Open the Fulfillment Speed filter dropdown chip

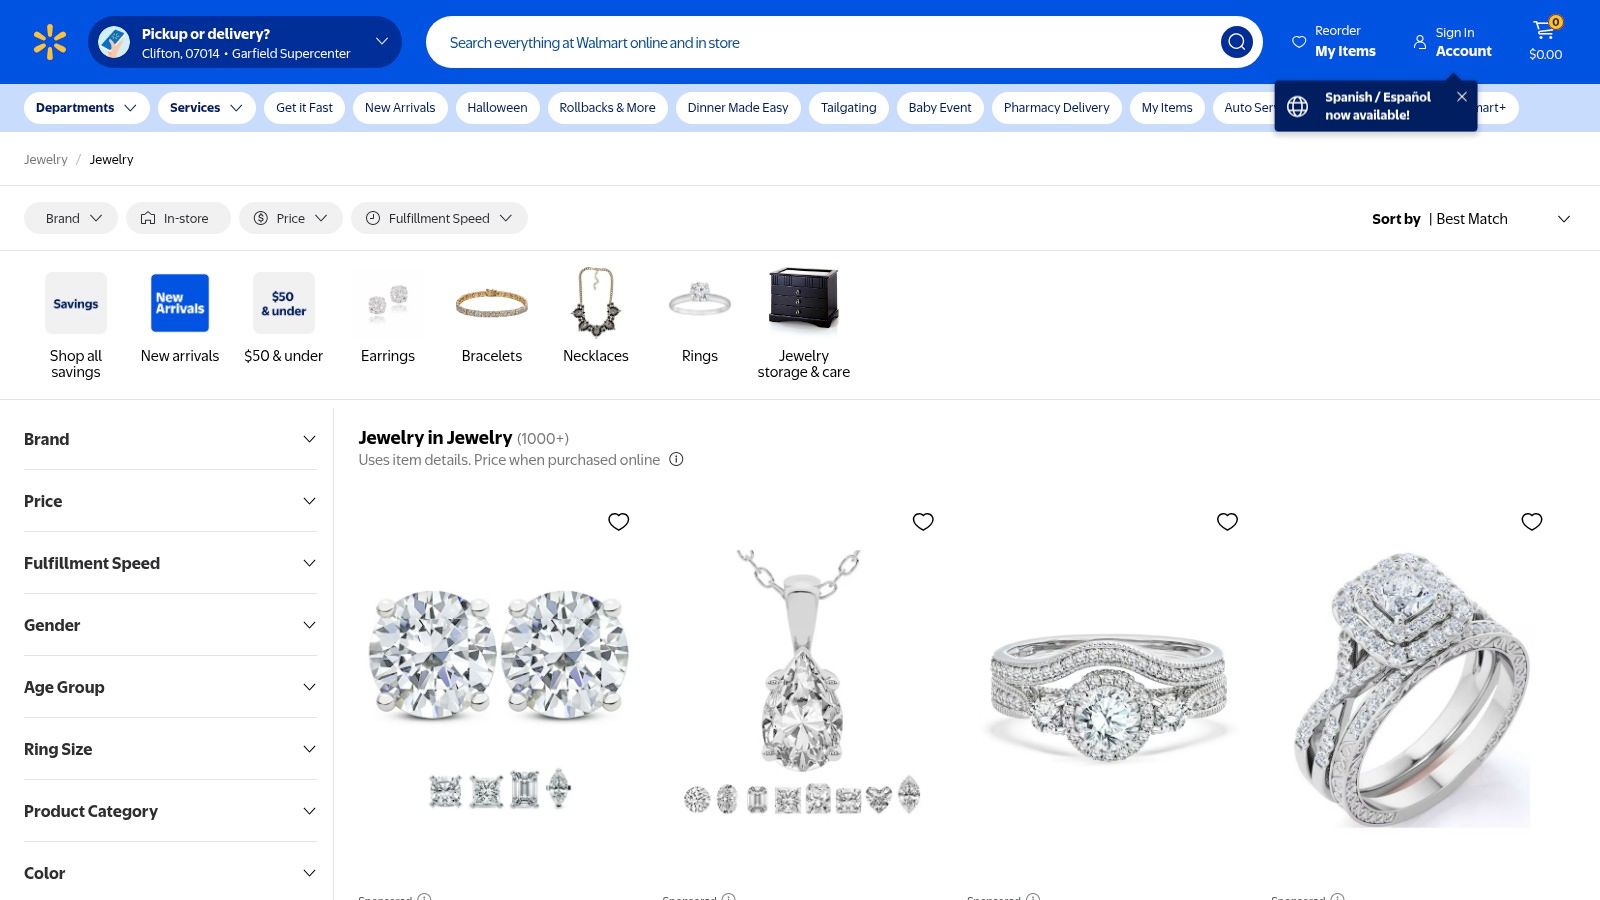tap(439, 218)
